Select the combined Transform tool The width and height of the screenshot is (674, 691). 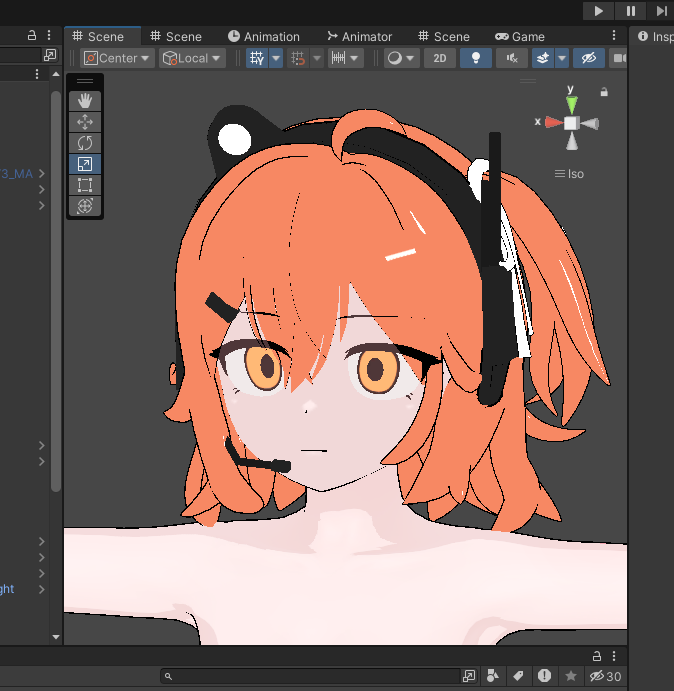[85, 206]
